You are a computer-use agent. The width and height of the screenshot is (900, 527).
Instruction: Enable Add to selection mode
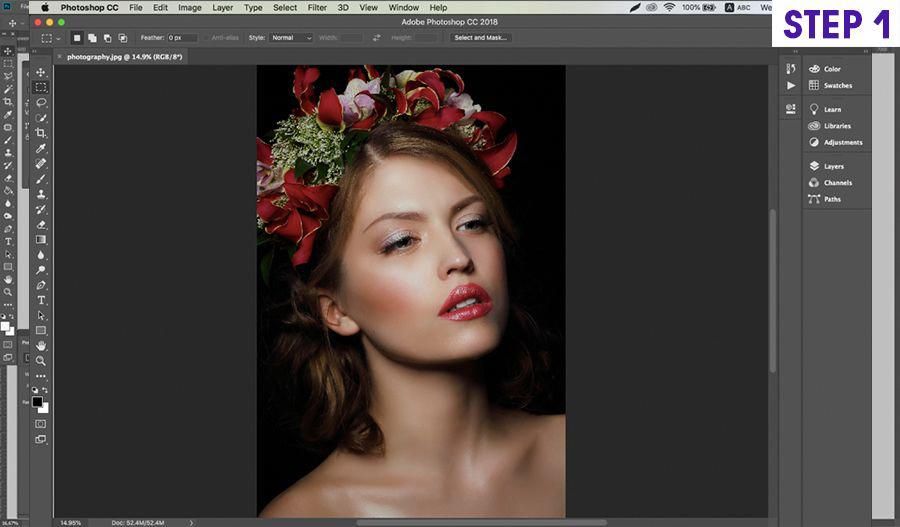click(x=90, y=38)
